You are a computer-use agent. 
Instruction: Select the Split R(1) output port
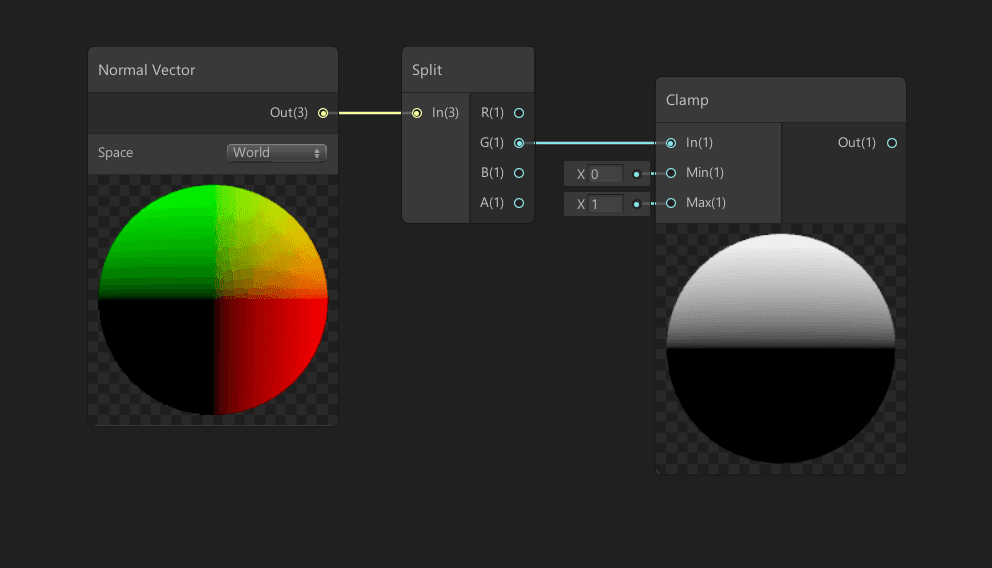coord(519,113)
